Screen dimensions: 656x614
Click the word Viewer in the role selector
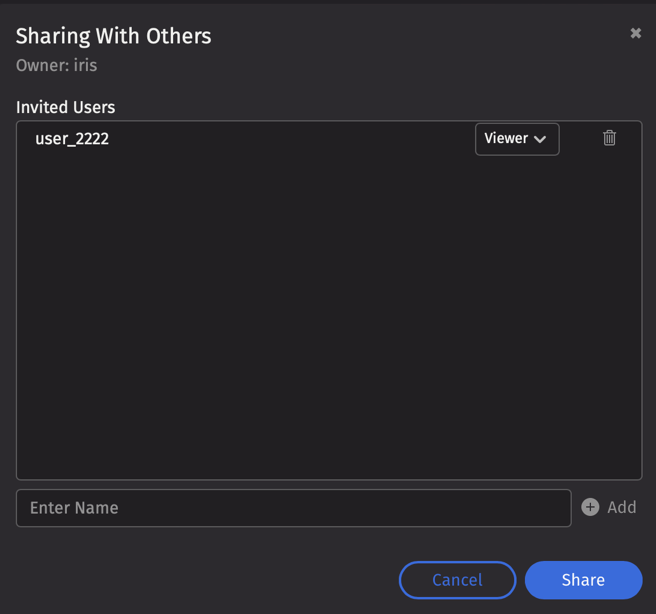(x=506, y=139)
